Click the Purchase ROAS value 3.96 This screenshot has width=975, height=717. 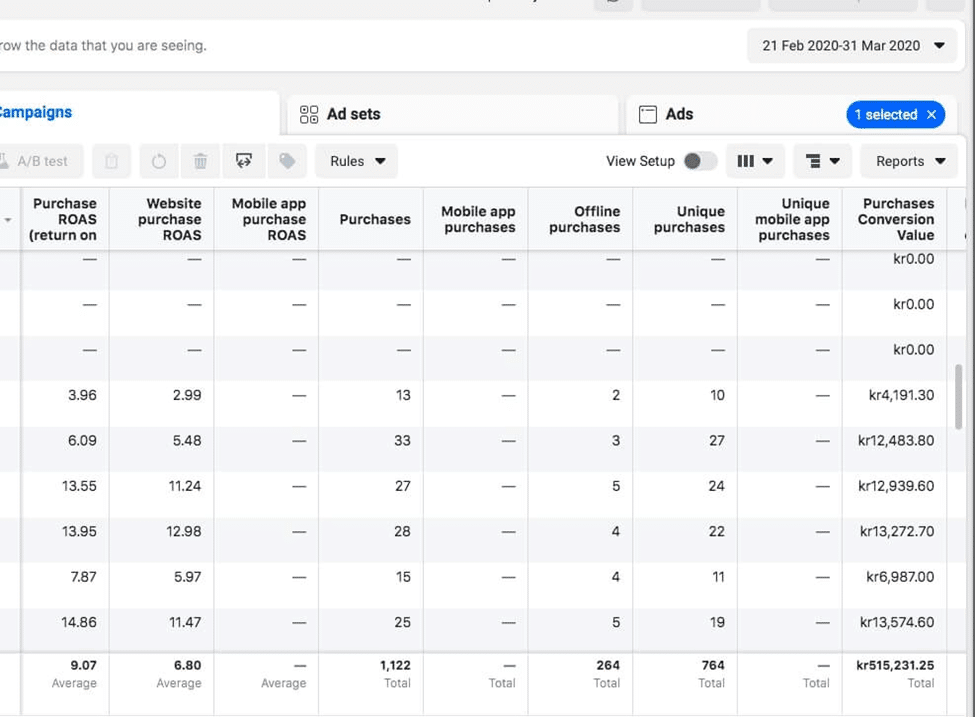(82, 396)
